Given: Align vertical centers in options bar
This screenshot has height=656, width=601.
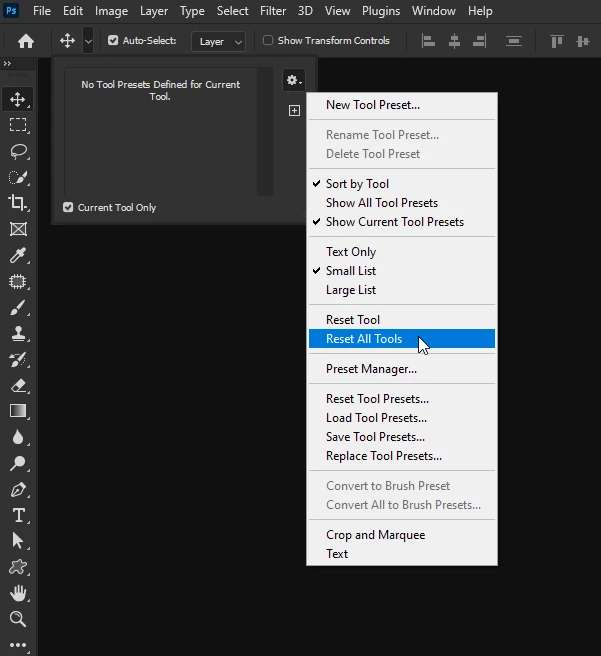Looking at the screenshot, I should 583,41.
